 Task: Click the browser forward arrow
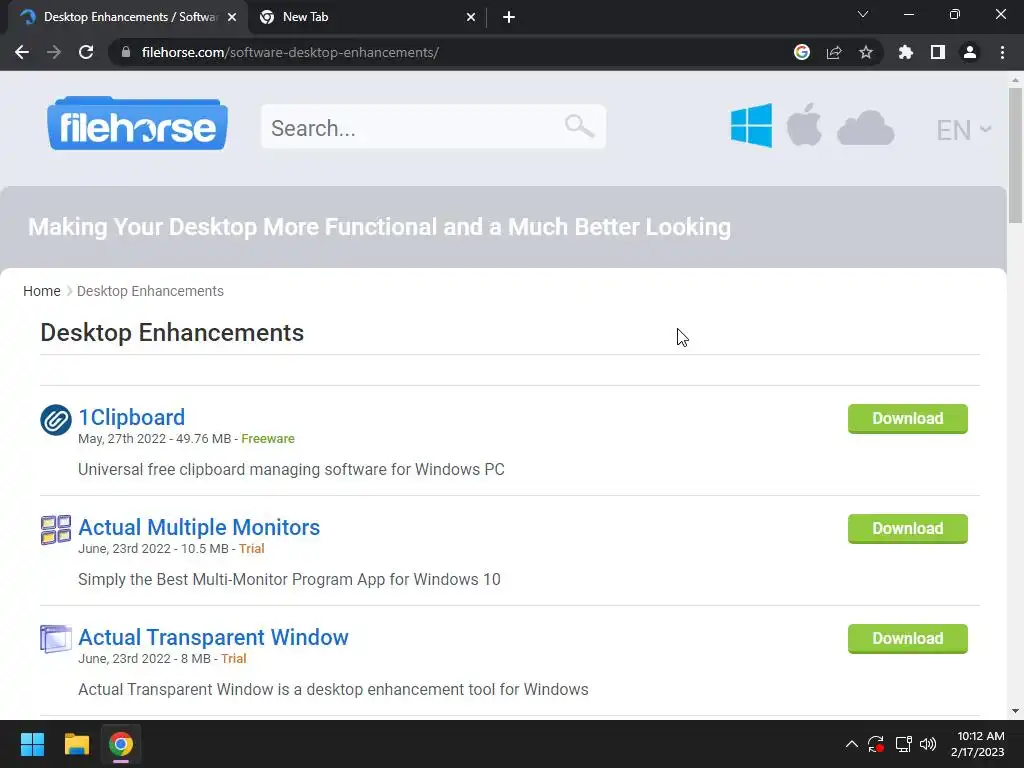[x=54, y=52]
